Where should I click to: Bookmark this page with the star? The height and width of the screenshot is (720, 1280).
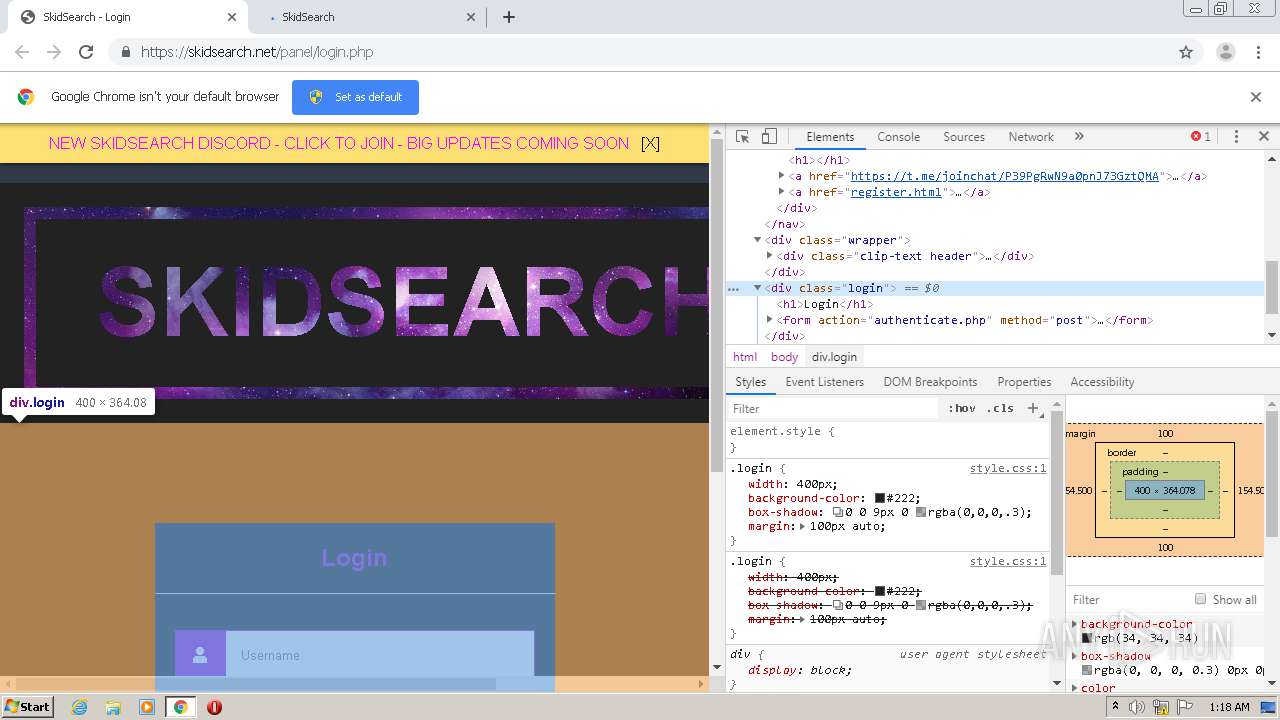click(x=1186, y=52)
